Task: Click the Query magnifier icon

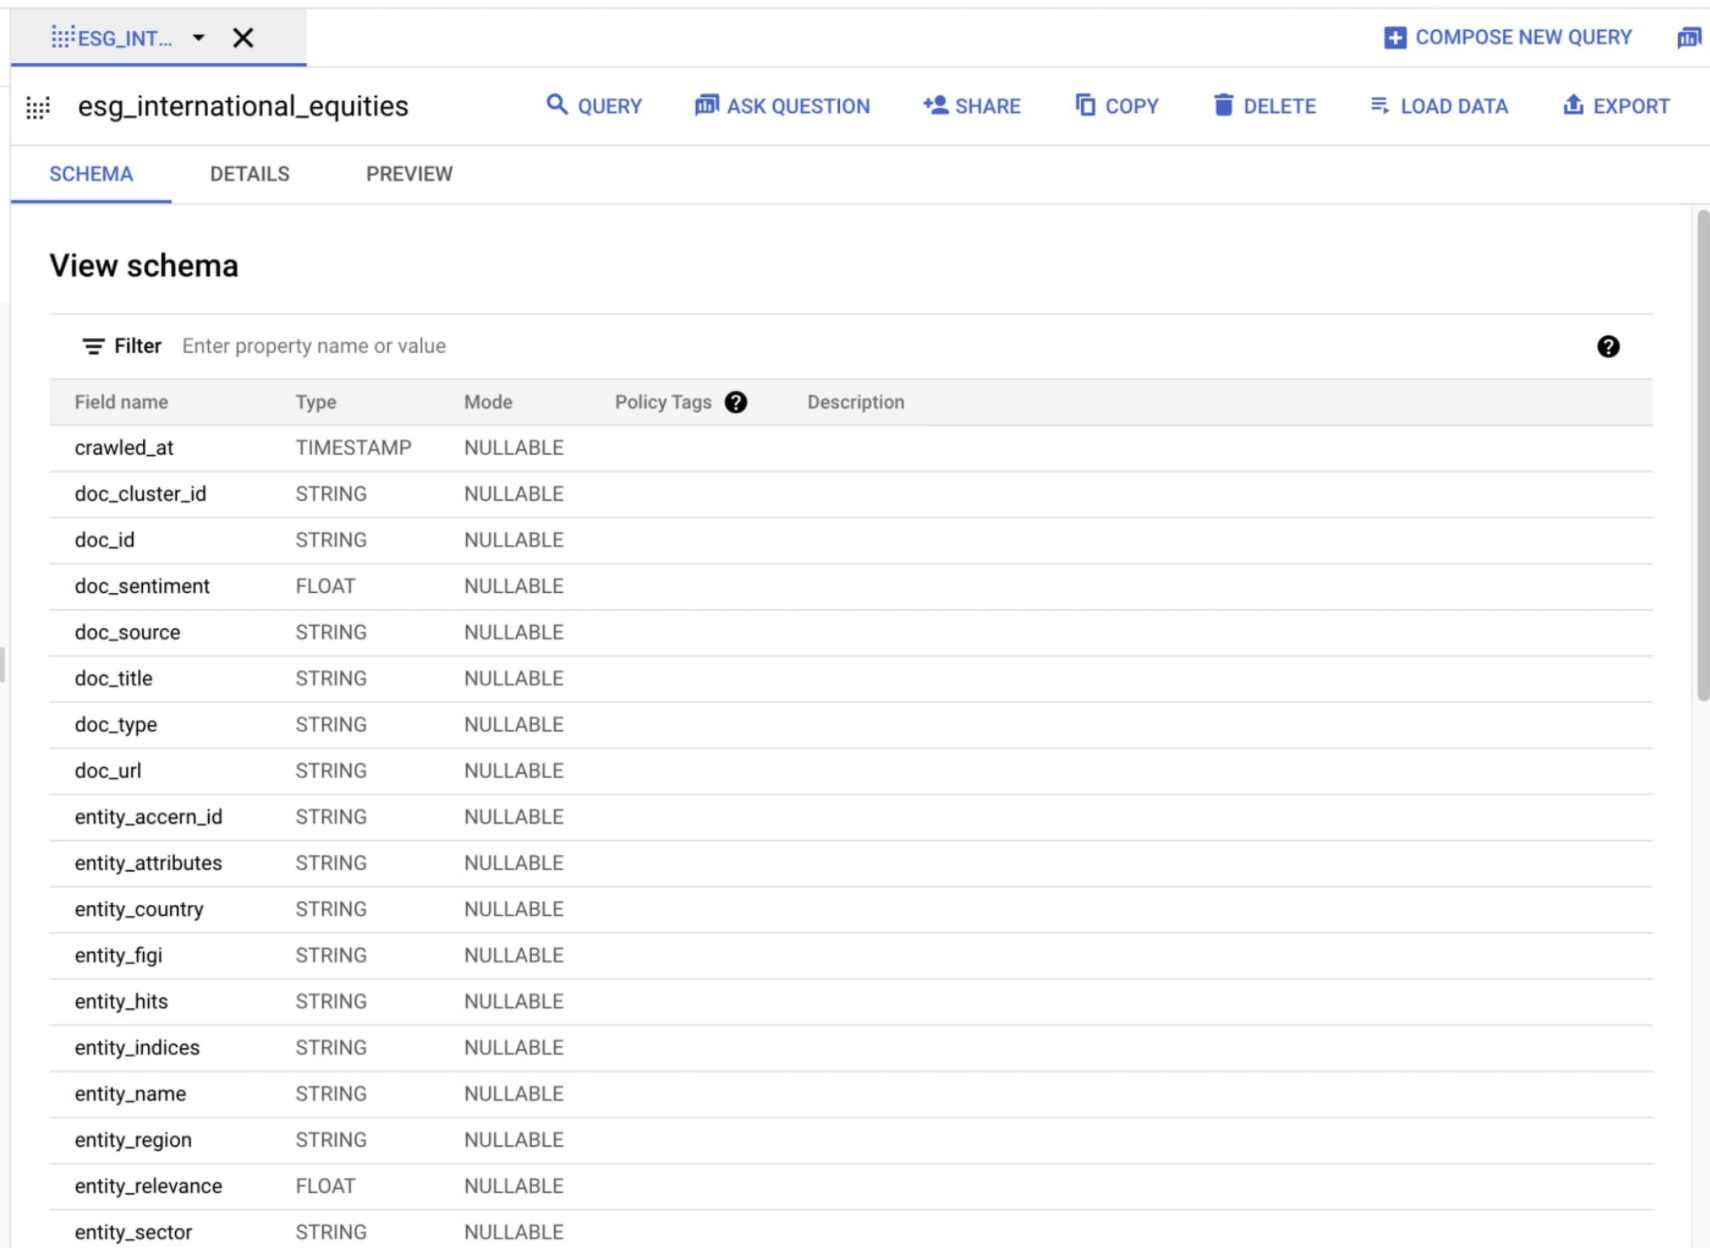Action: pos(556,105)
